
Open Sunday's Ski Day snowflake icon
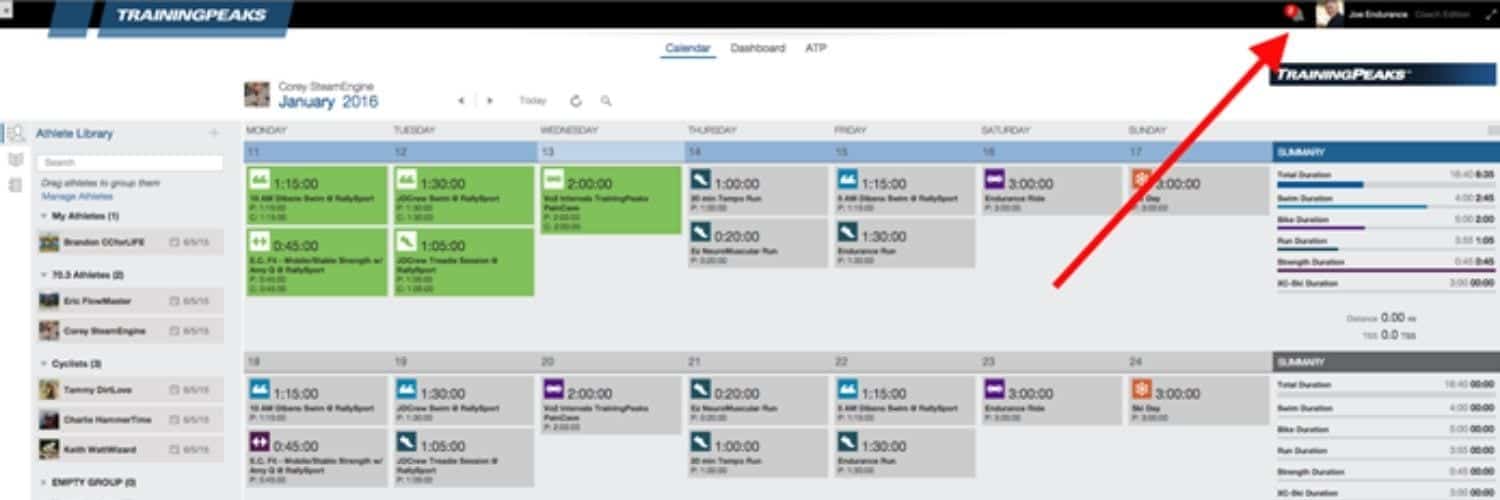[1142, 180]
